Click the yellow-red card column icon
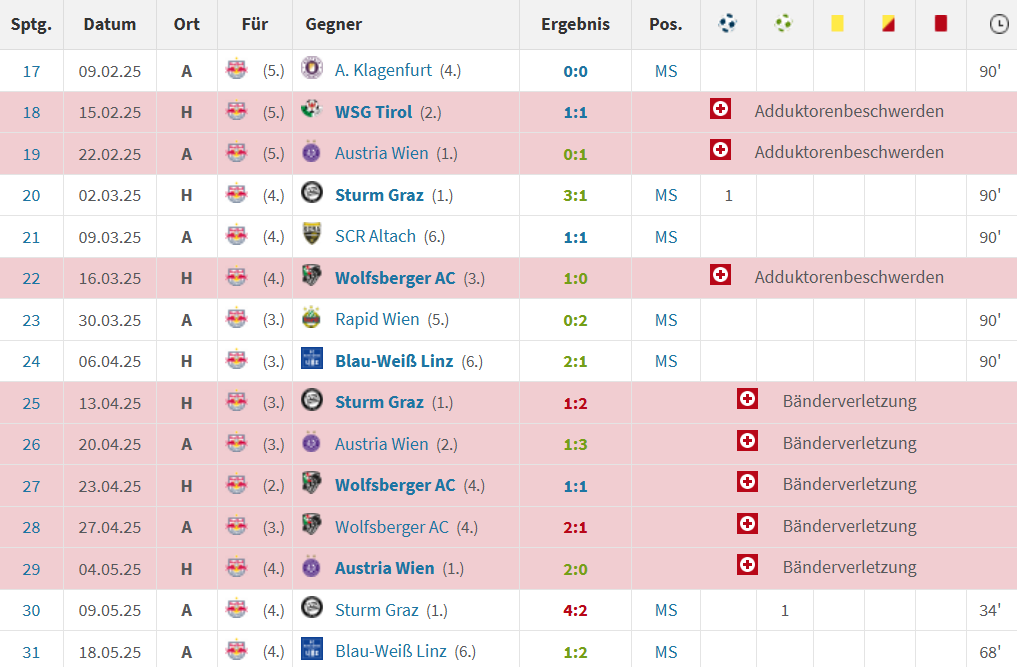This screenshot has height=667, width=1017. [889, 24]
